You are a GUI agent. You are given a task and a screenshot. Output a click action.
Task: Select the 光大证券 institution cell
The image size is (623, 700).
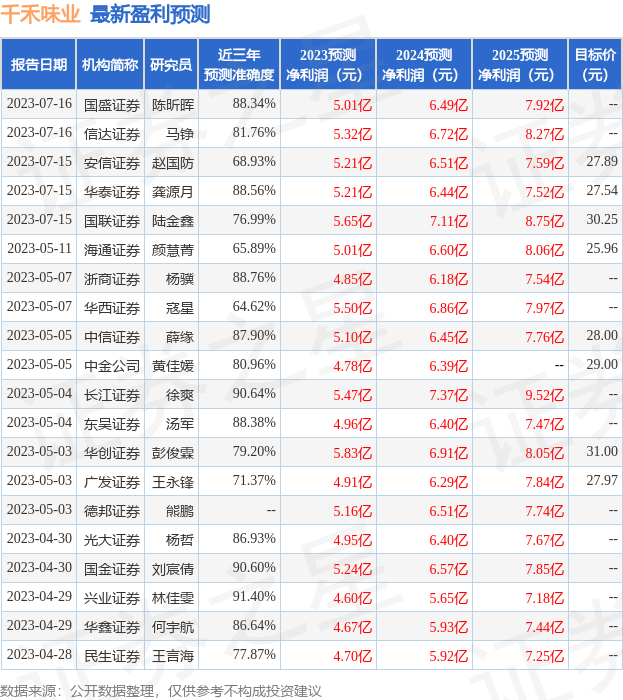(x=112, y=541)
